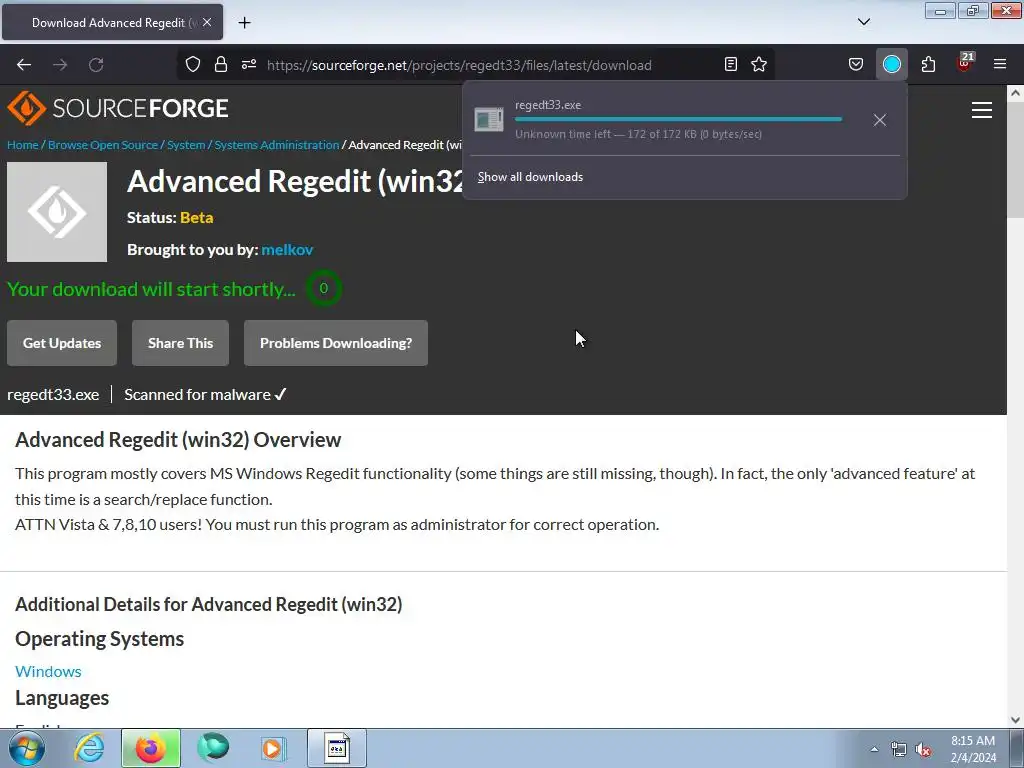Click the URL address field
The image size is (1024, 768).
tap(459, 65)
